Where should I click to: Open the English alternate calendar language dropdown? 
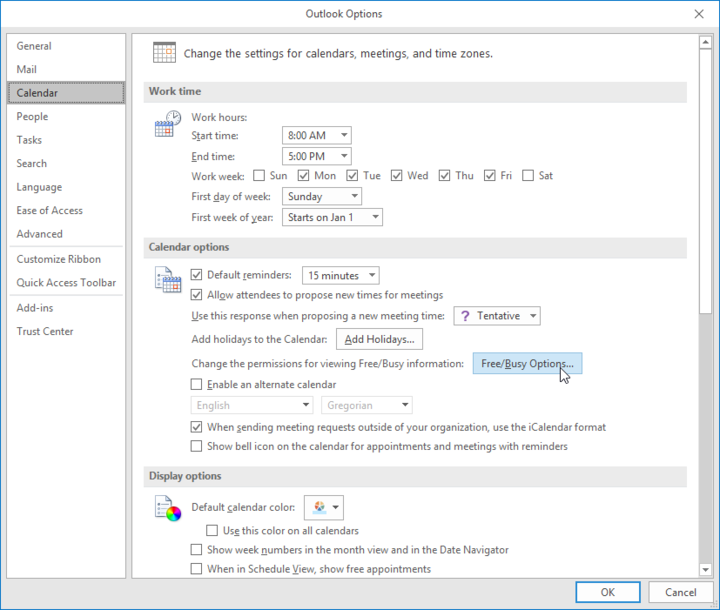point(252,405)
